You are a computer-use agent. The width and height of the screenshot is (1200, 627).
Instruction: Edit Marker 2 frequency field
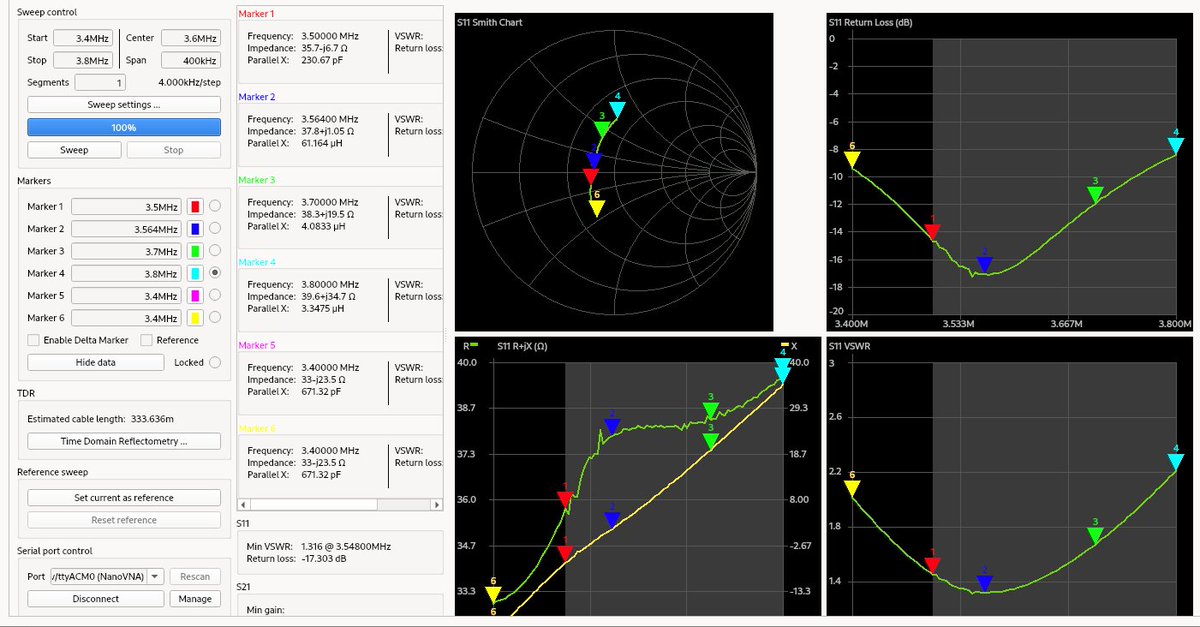pyautogui.click(x=127, y=229)
